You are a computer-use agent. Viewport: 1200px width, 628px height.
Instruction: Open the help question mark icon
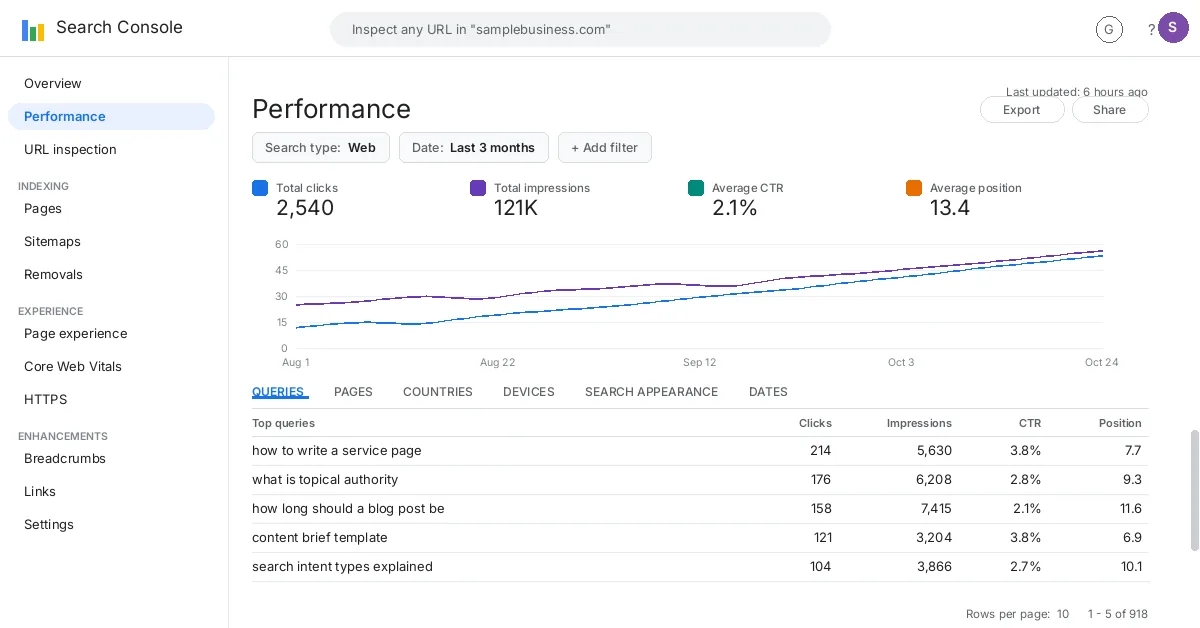click(1151, 30)
